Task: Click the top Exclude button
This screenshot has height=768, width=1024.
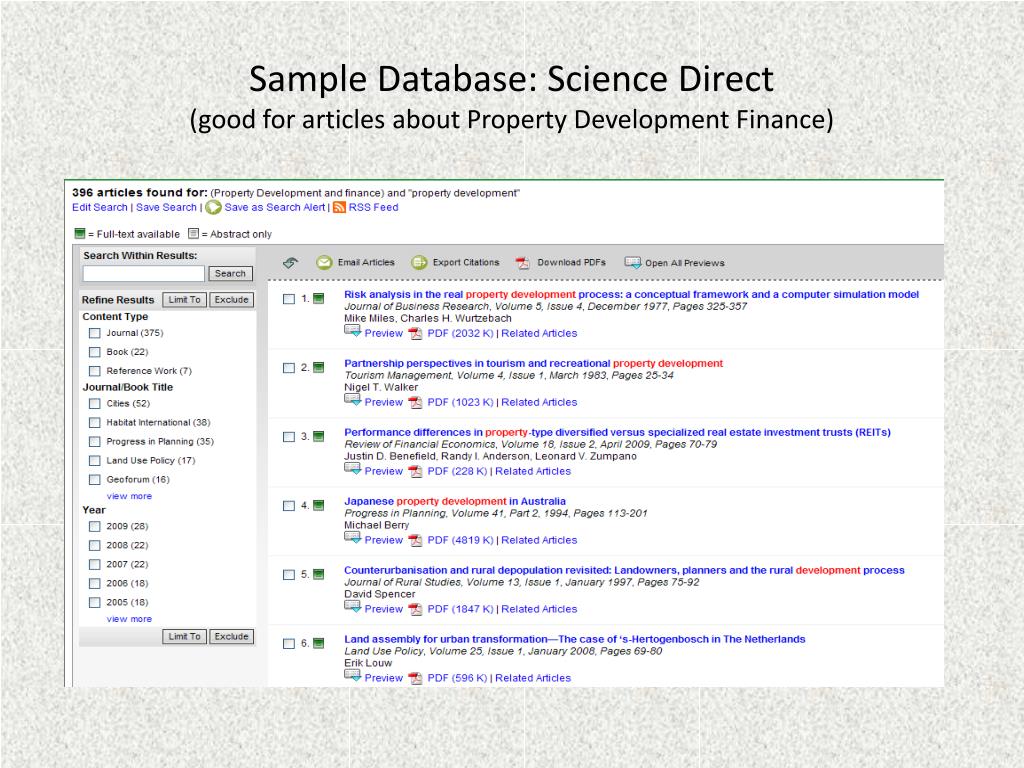Action: (231, 300)
